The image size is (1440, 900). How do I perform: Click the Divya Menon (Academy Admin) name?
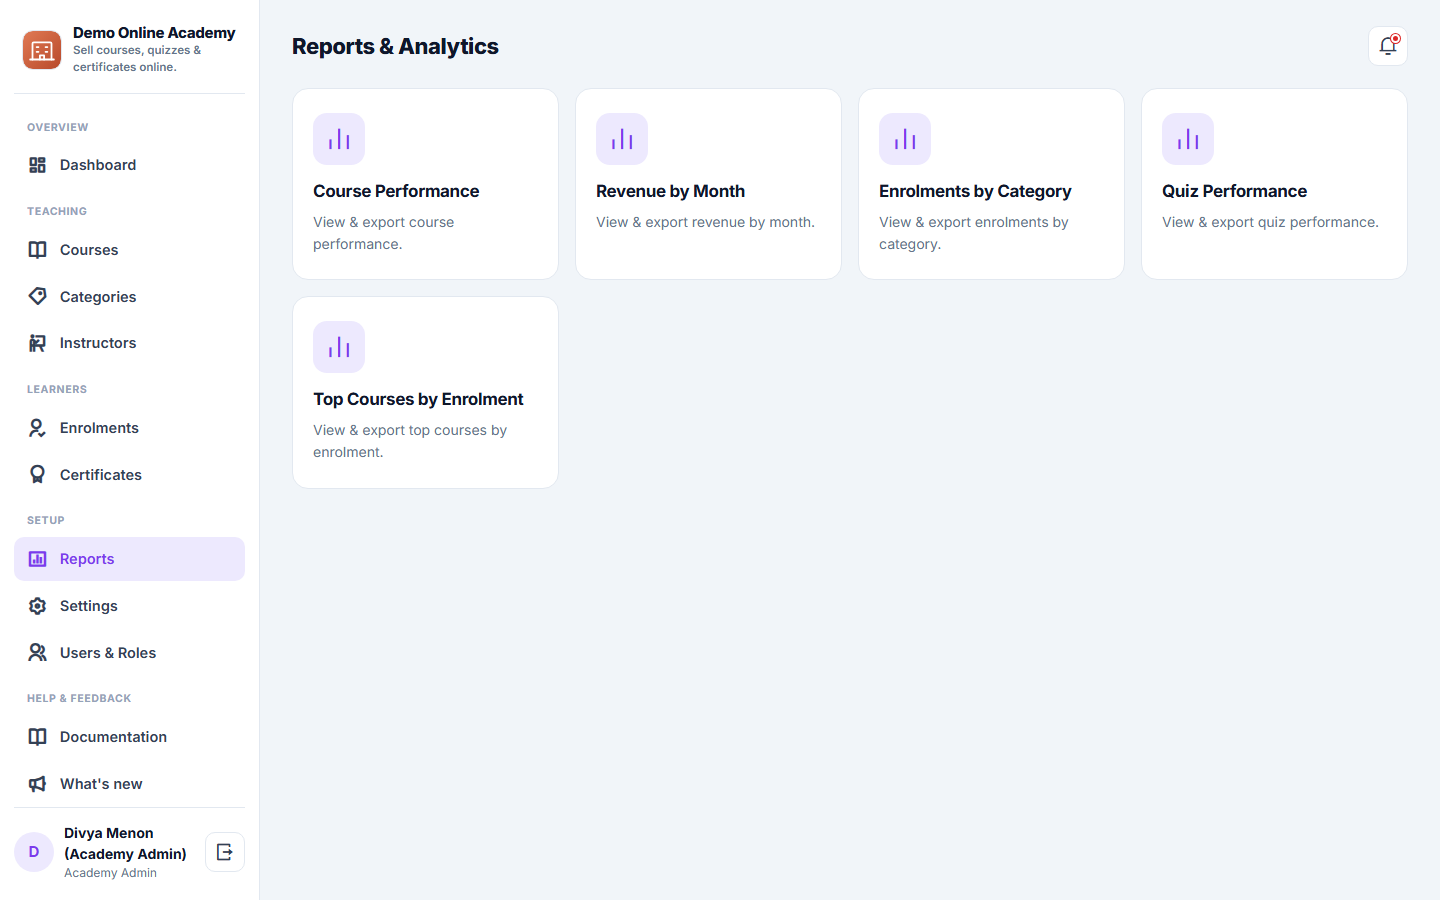(125, 843)
